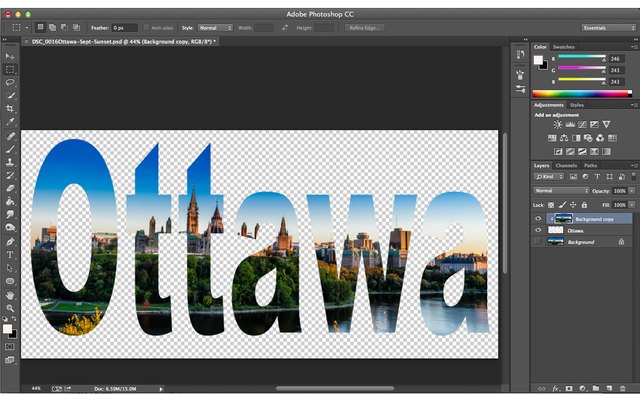This screenshot has height=394, width=640.
Task: Select the Lasso tool
Action: point(10,82)
